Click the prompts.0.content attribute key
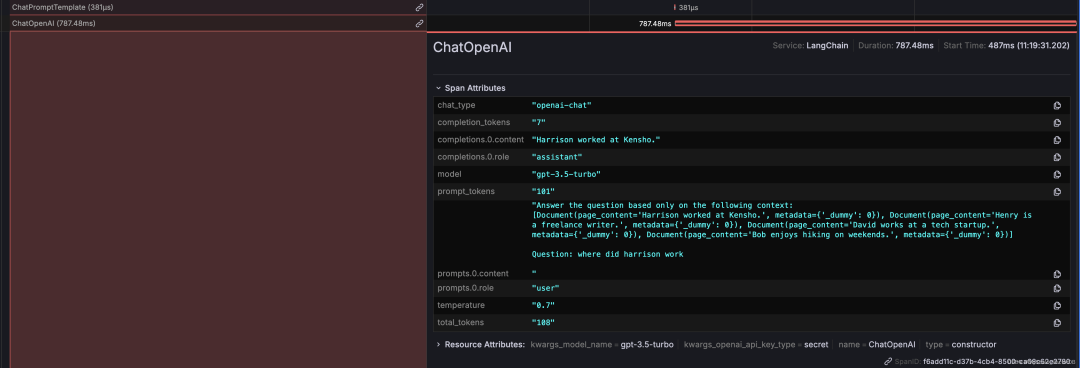 [x=473, y=274]
